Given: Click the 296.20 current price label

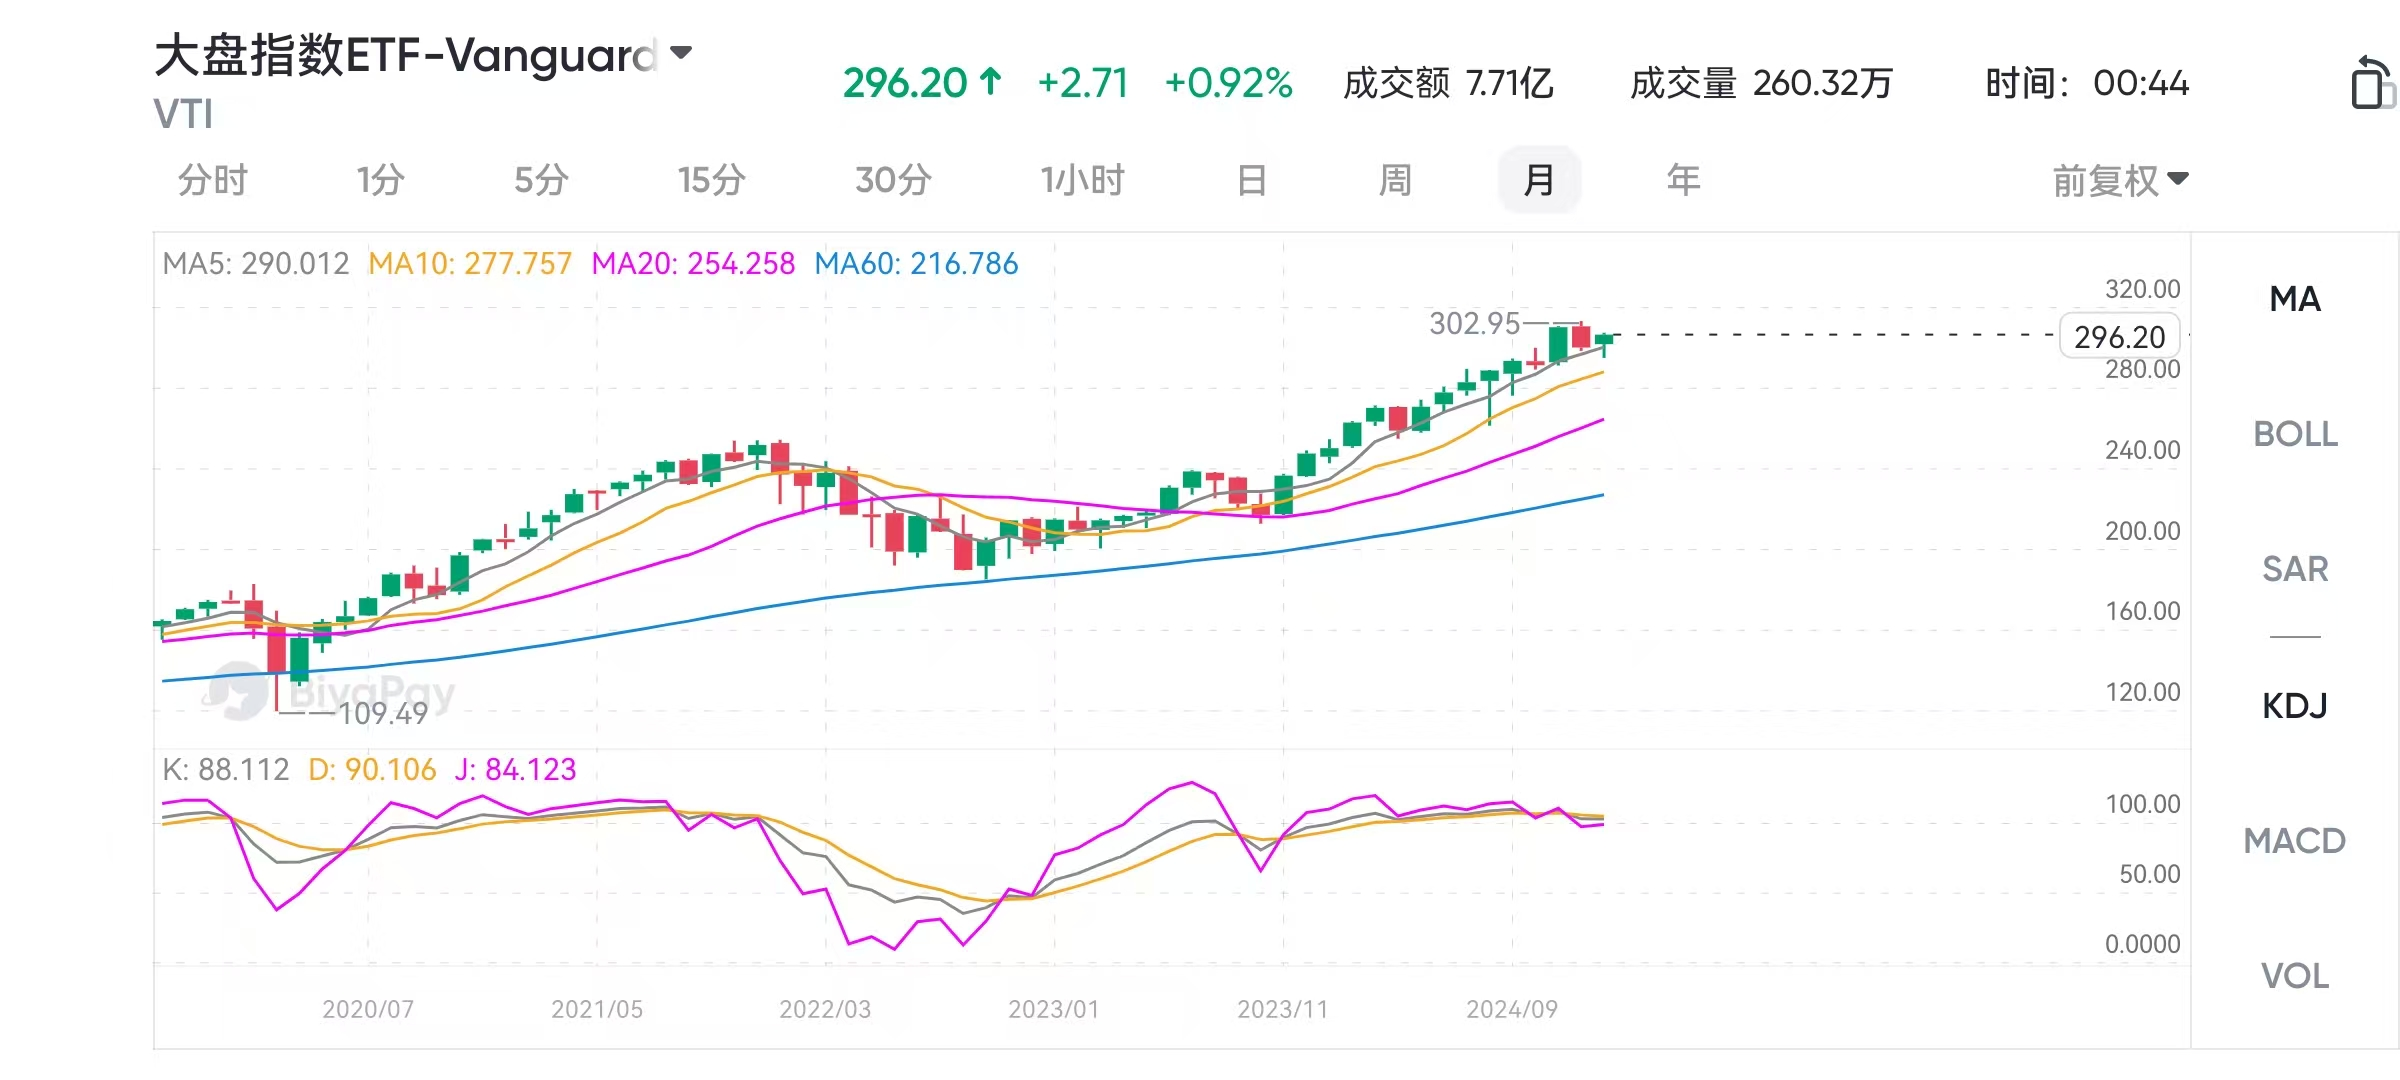Looking at the screenshot, I should [x=2119, y=337].
